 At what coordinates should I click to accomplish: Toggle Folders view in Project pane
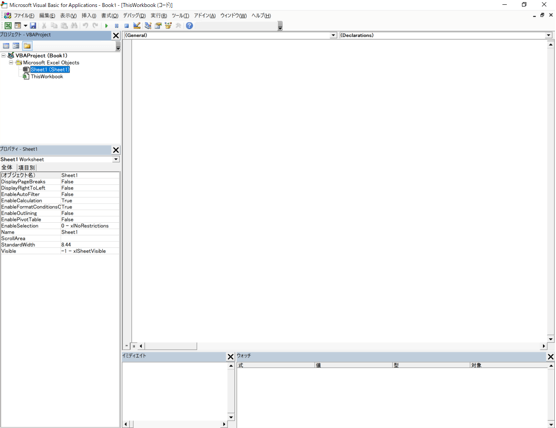tap(27, 46)
